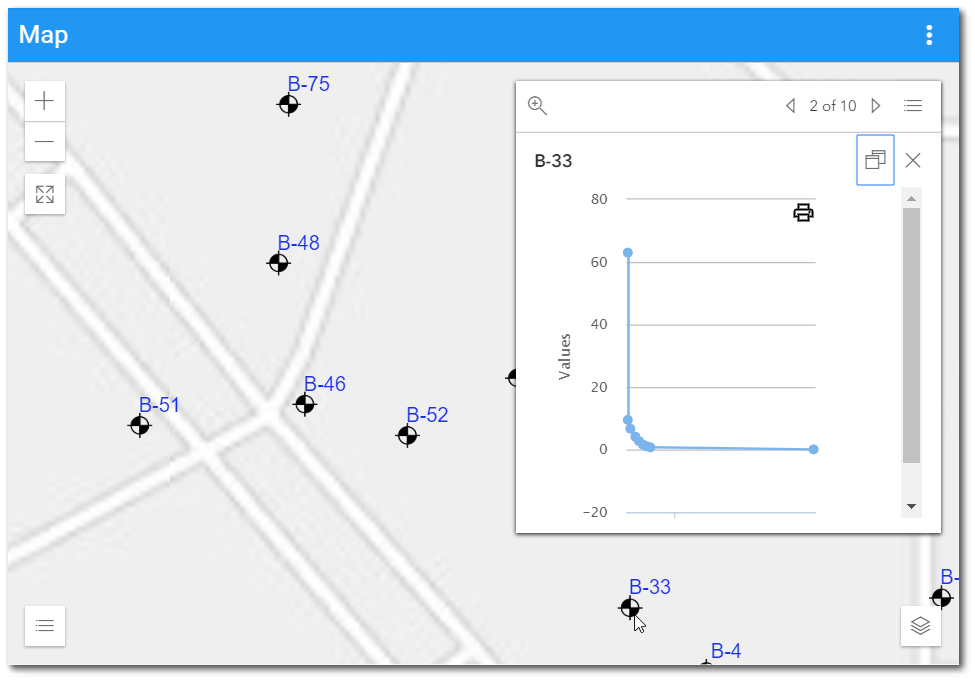Image resolution: width=975 pixels, height=681 pixels.
Task: Click the default map extent icon
Action: click(44, 194)
